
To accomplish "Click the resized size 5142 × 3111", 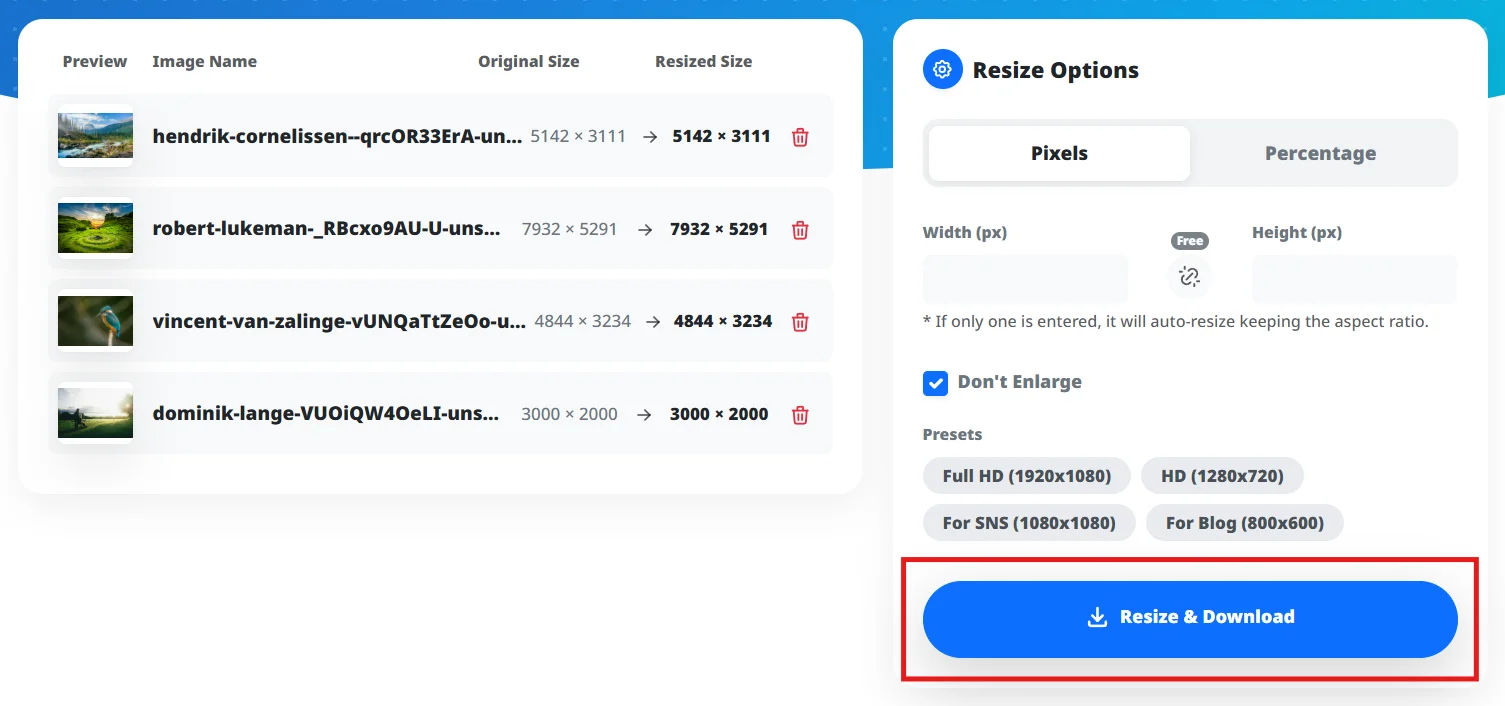I will pos(721,136).
